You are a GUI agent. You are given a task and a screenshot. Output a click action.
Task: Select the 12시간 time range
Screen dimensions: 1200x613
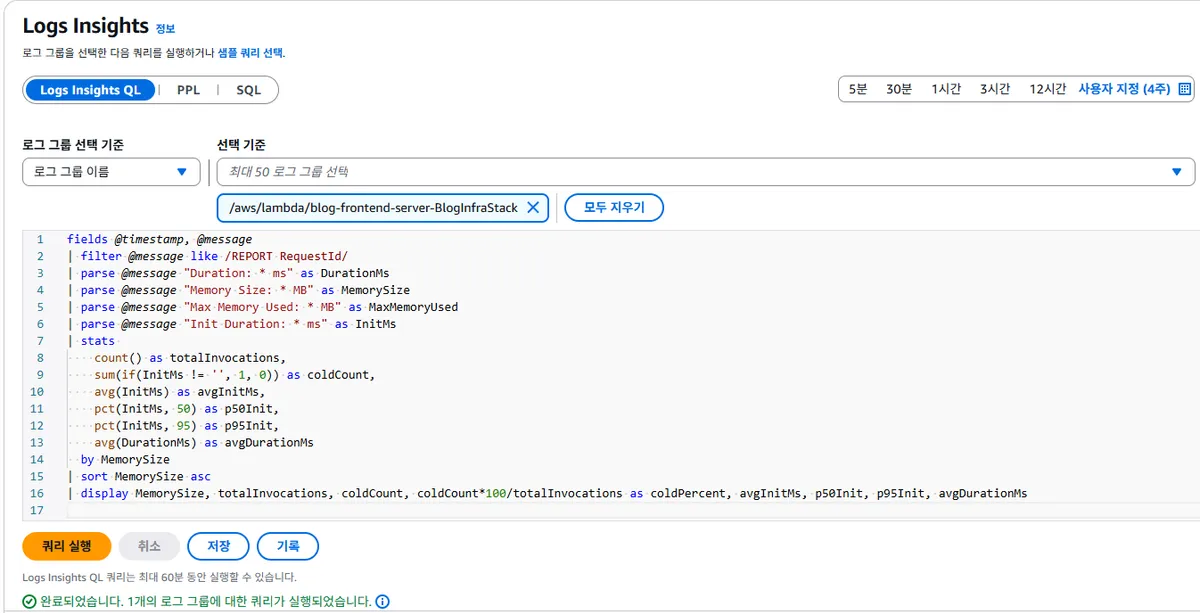1047,89
